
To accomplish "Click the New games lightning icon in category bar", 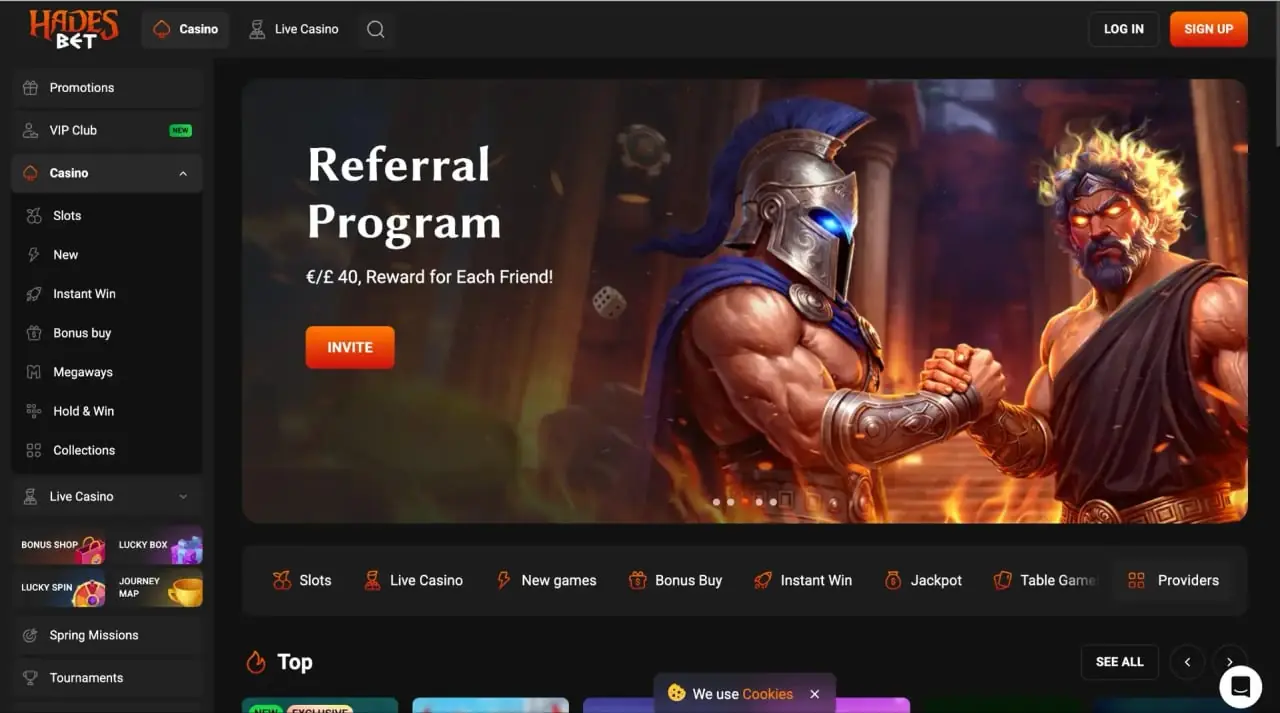I will coord(503,580).
